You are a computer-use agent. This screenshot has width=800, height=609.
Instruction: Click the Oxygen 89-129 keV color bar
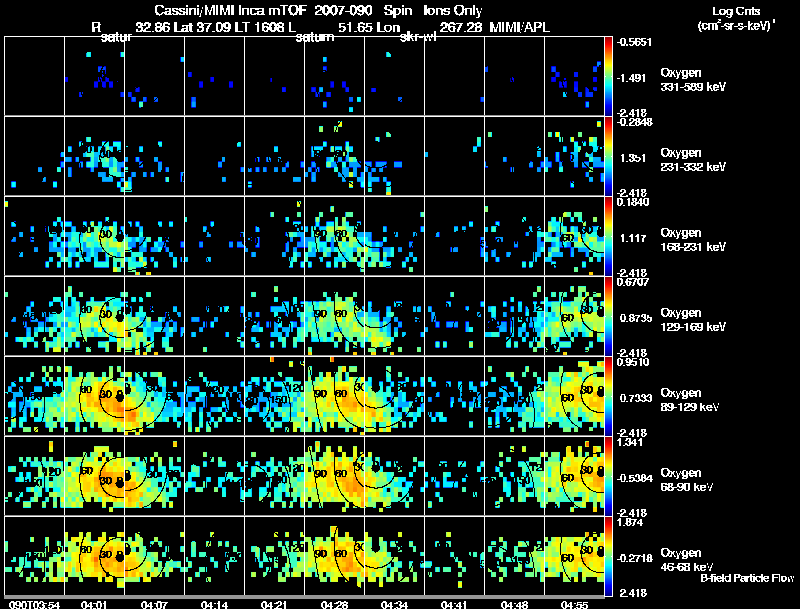click(x=608, y=396)
